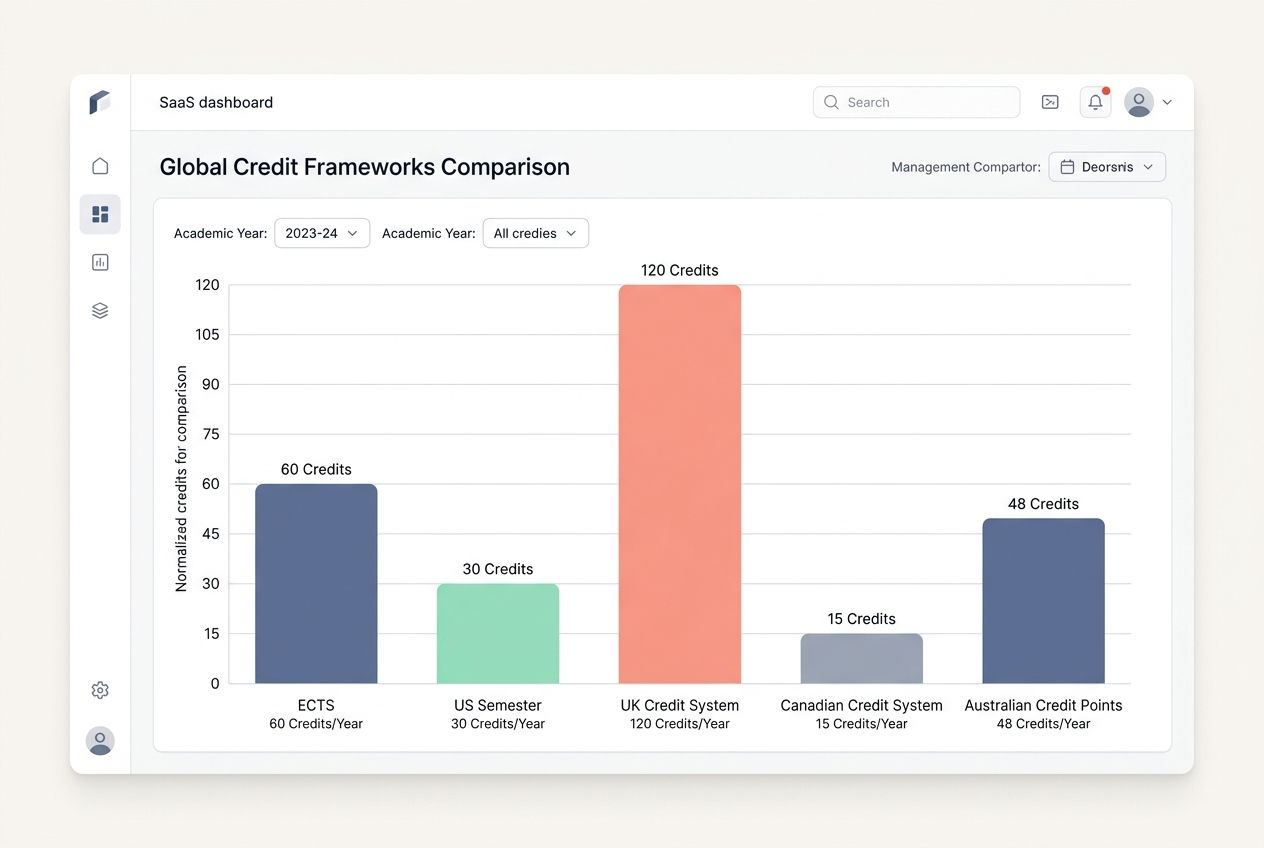Screen dimensions: 1264x848
Task: Click the layers icon in the sidebar
Action: (99, 309)
